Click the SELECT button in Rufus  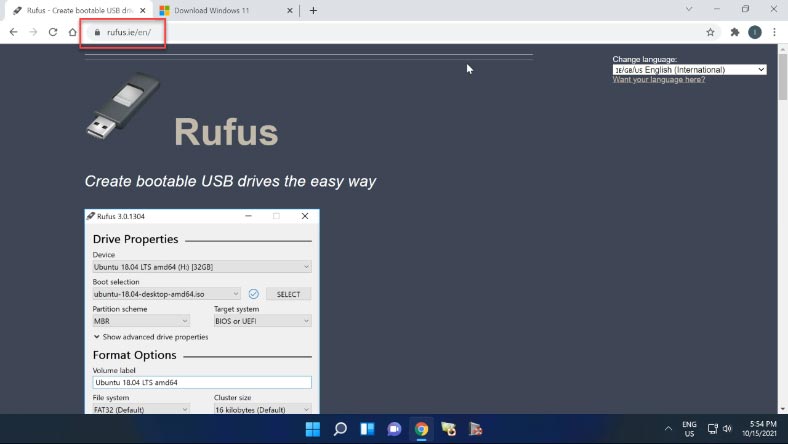(288, 294)
